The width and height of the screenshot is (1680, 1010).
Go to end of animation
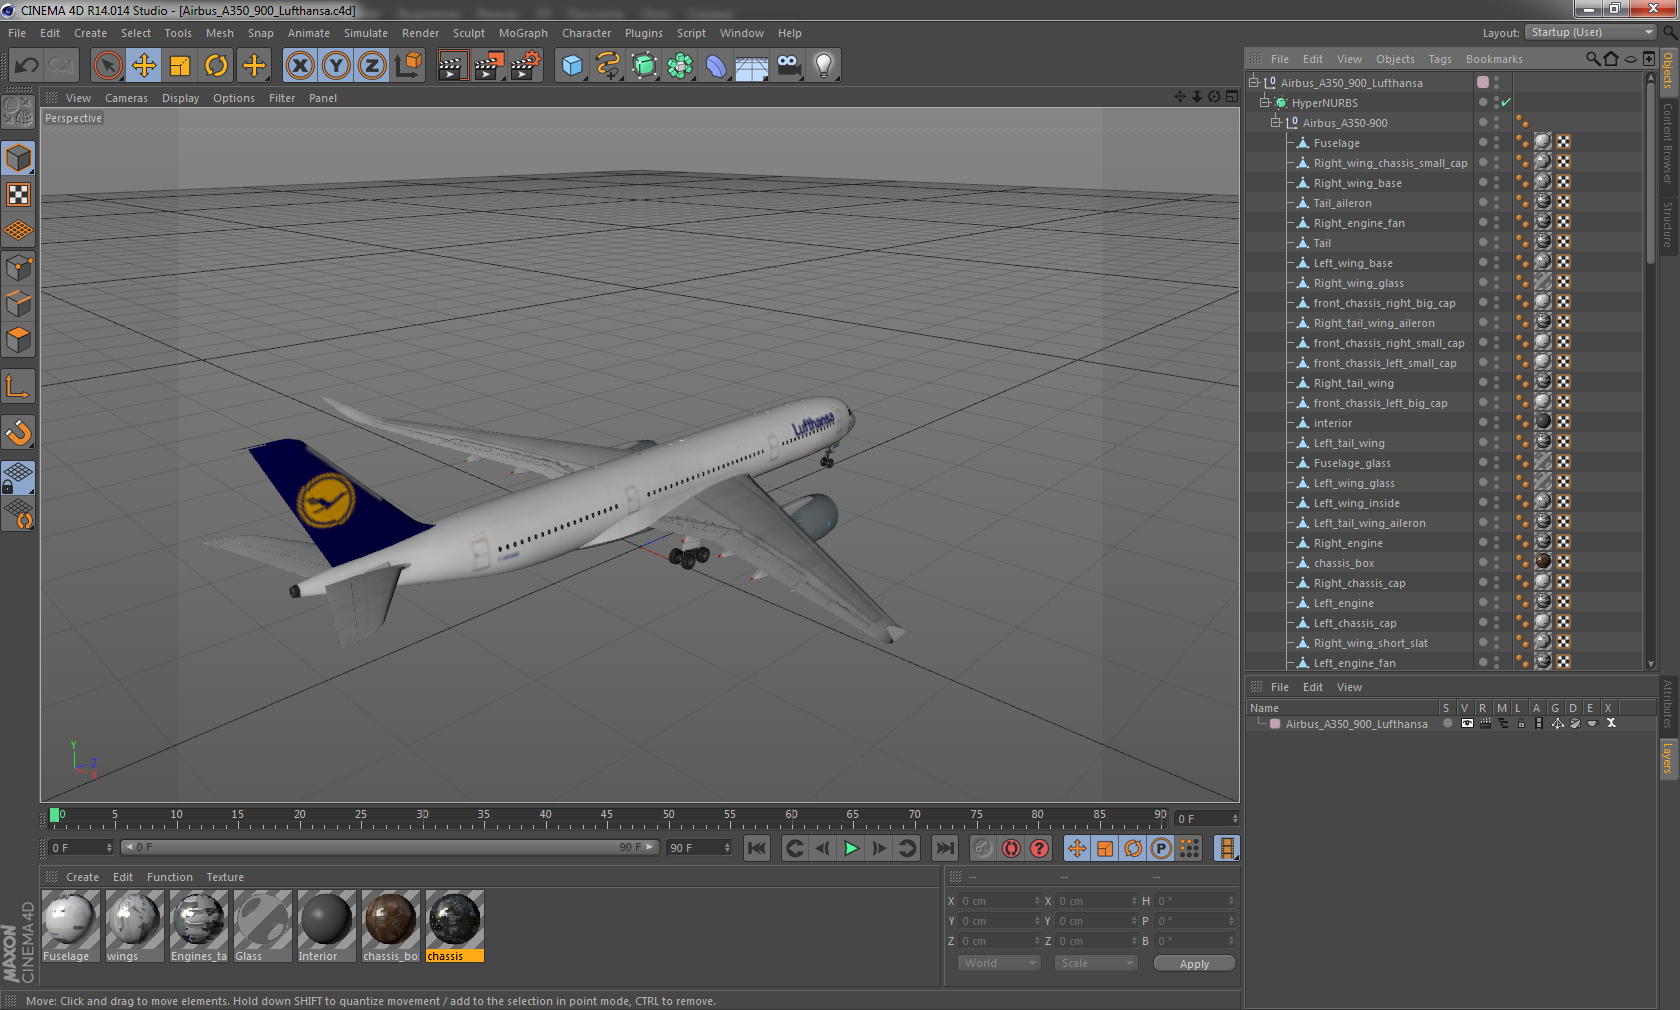pyautogui.click(x=944, y=848)
